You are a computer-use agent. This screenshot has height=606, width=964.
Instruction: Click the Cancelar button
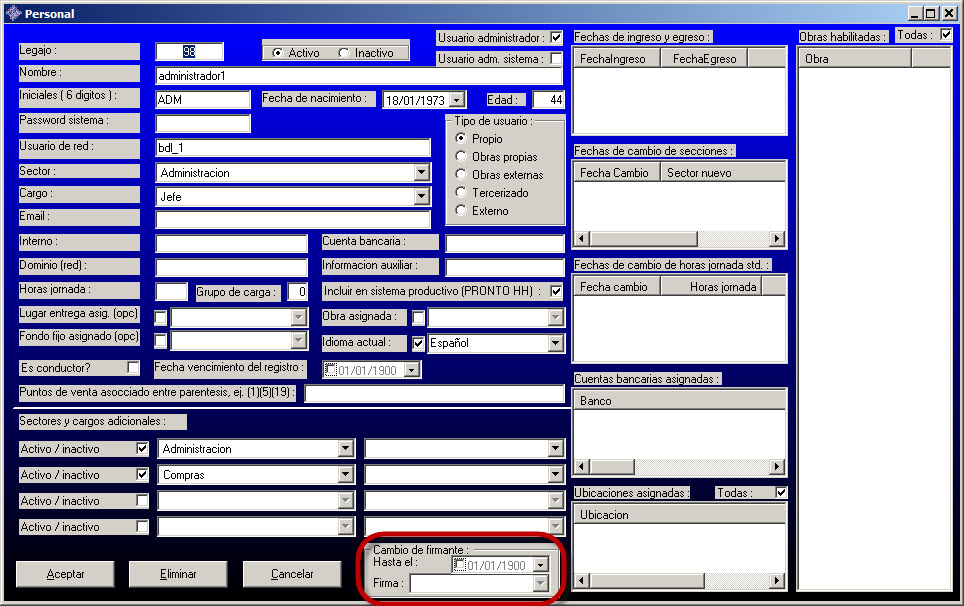292,574
